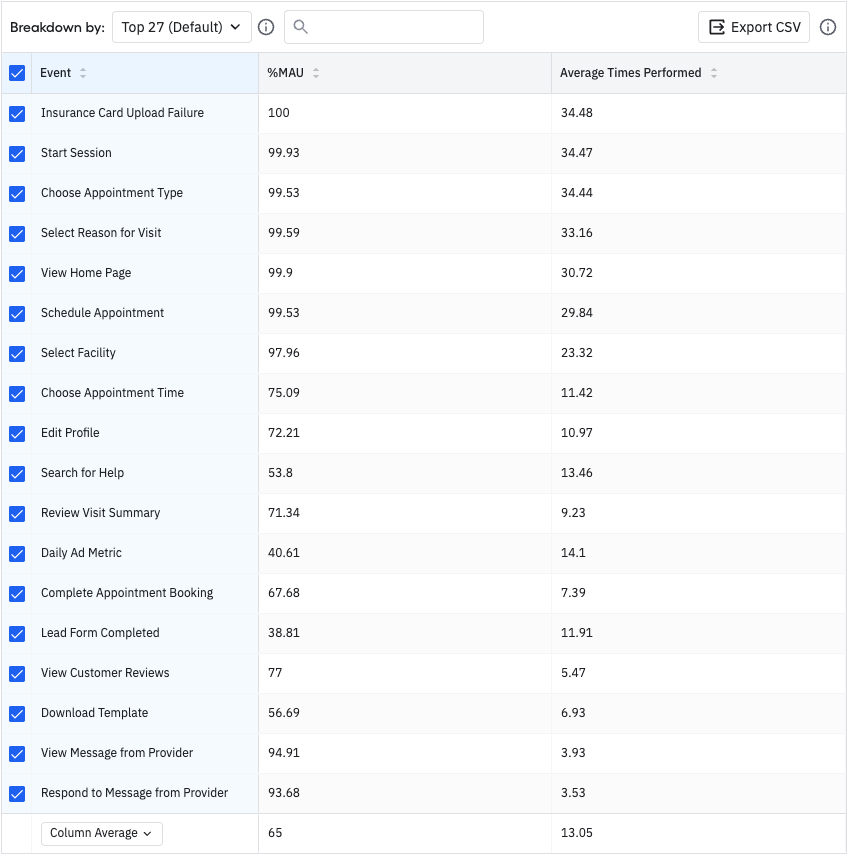Click info icon next to Breakdown dropdown
The width and height of the screenshot is (847, 854).
[x=266, y=27]
